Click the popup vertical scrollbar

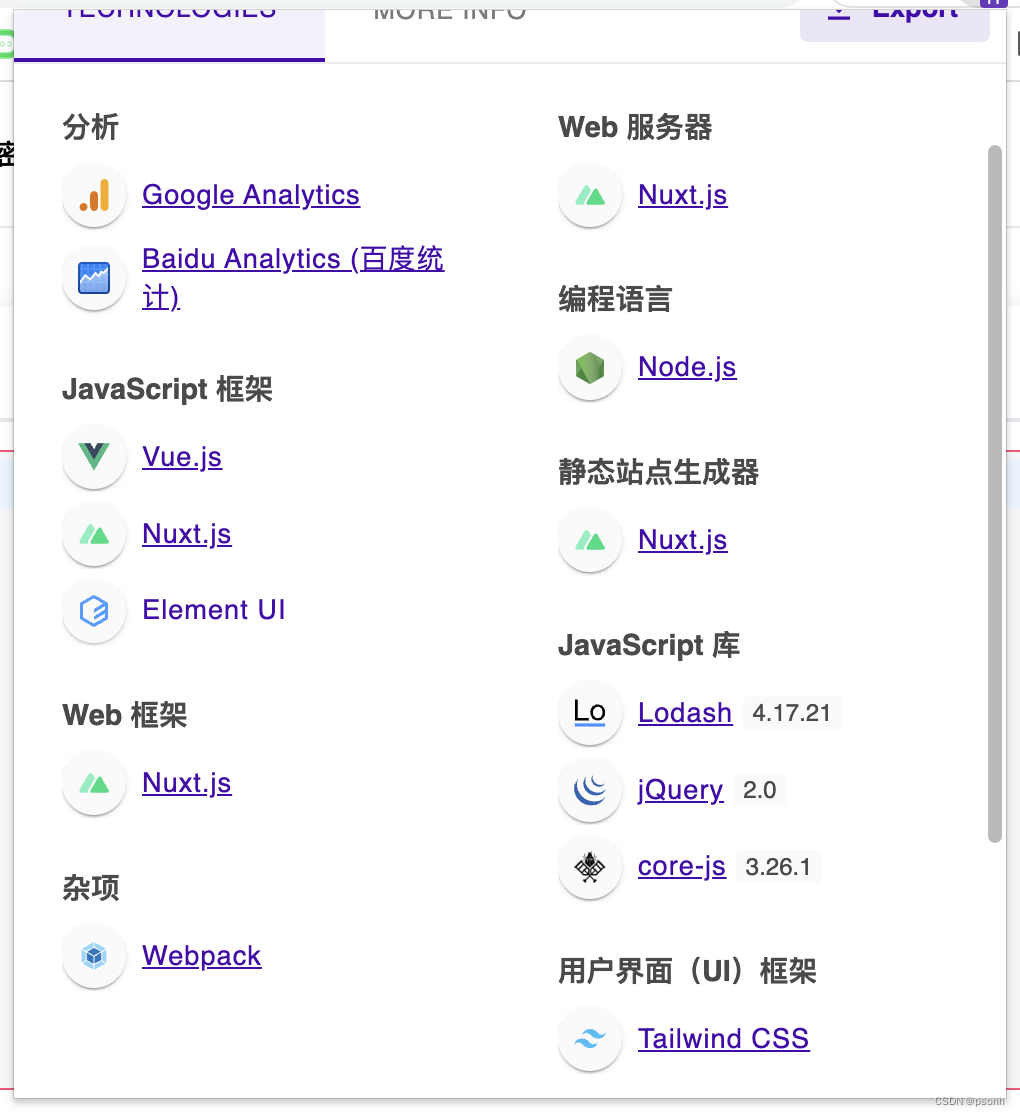pos(995,494)
